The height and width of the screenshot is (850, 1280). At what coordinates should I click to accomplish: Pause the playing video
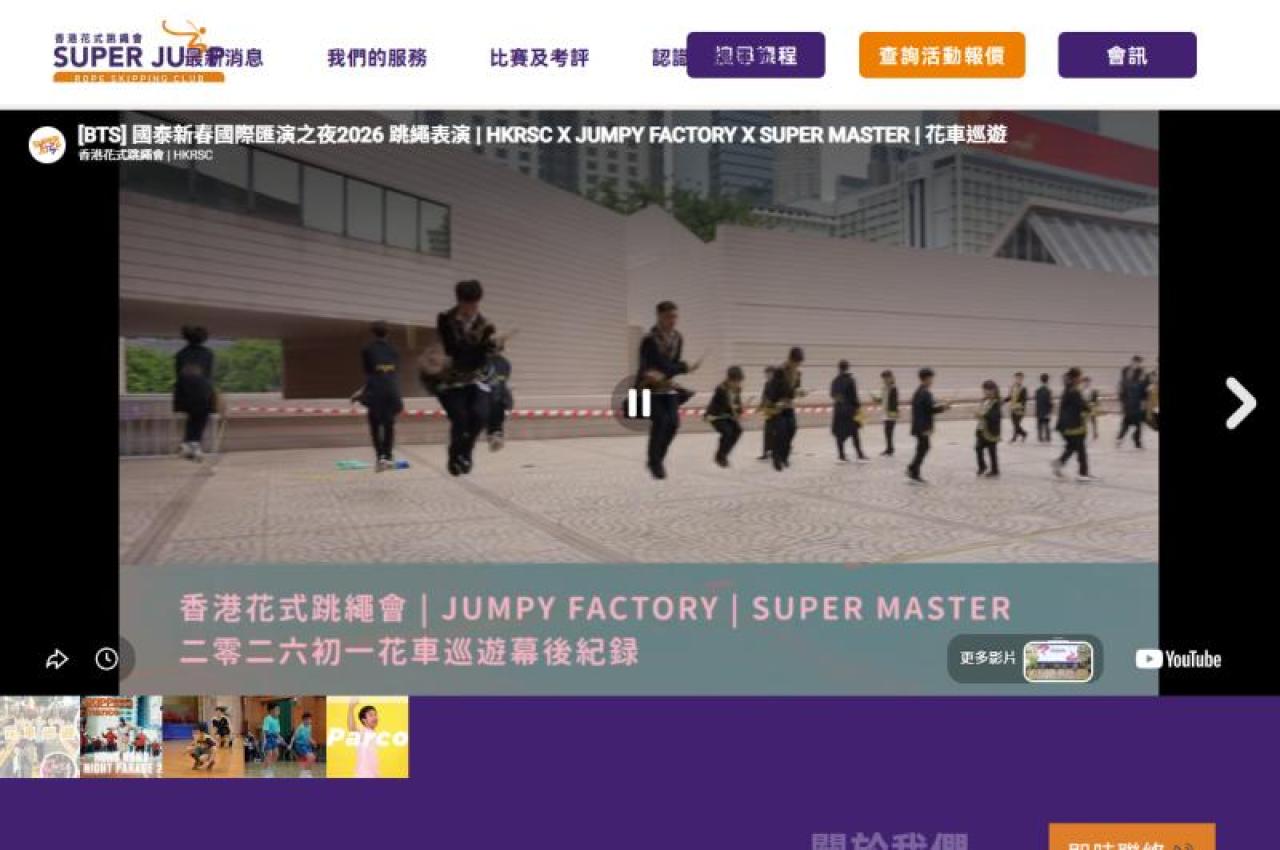click(x=639, y=403)
